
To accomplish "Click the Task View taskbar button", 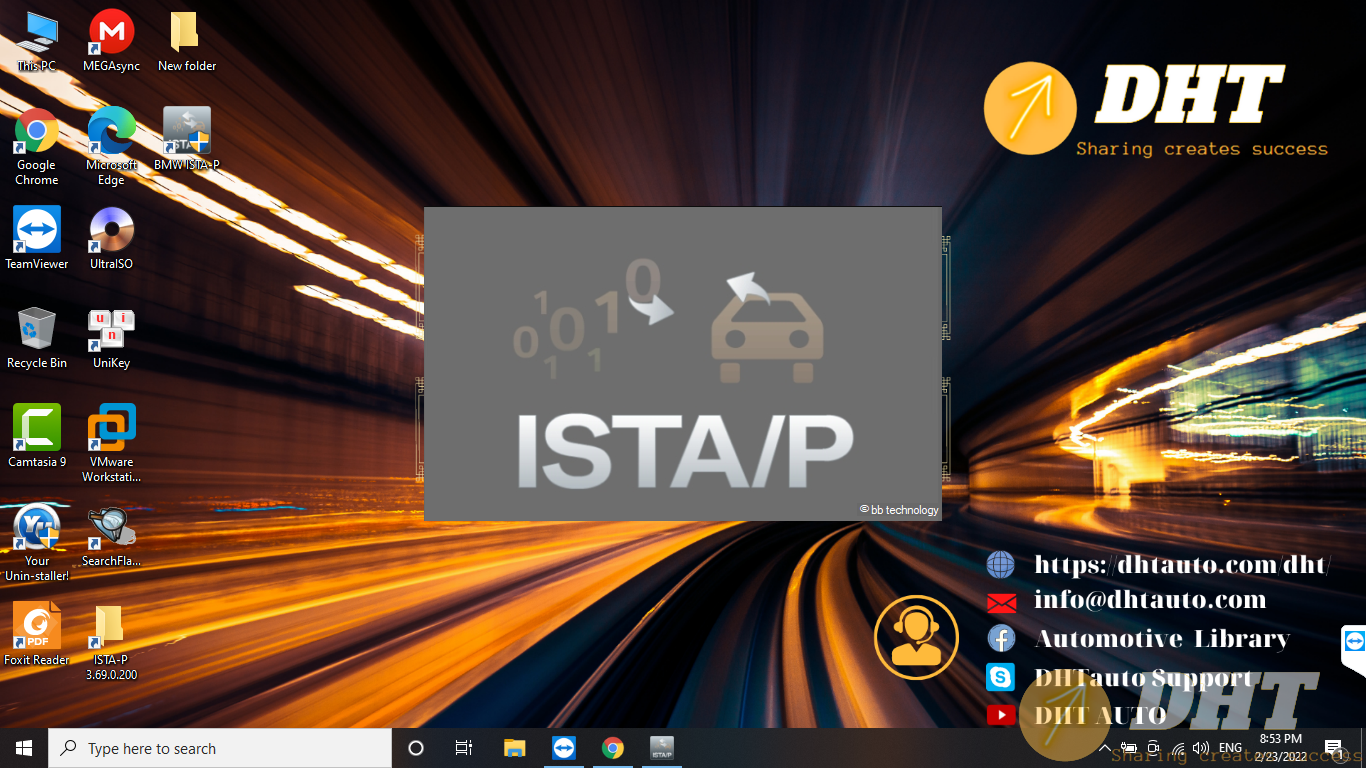I will pyautogui.click(x=464, y=748).
